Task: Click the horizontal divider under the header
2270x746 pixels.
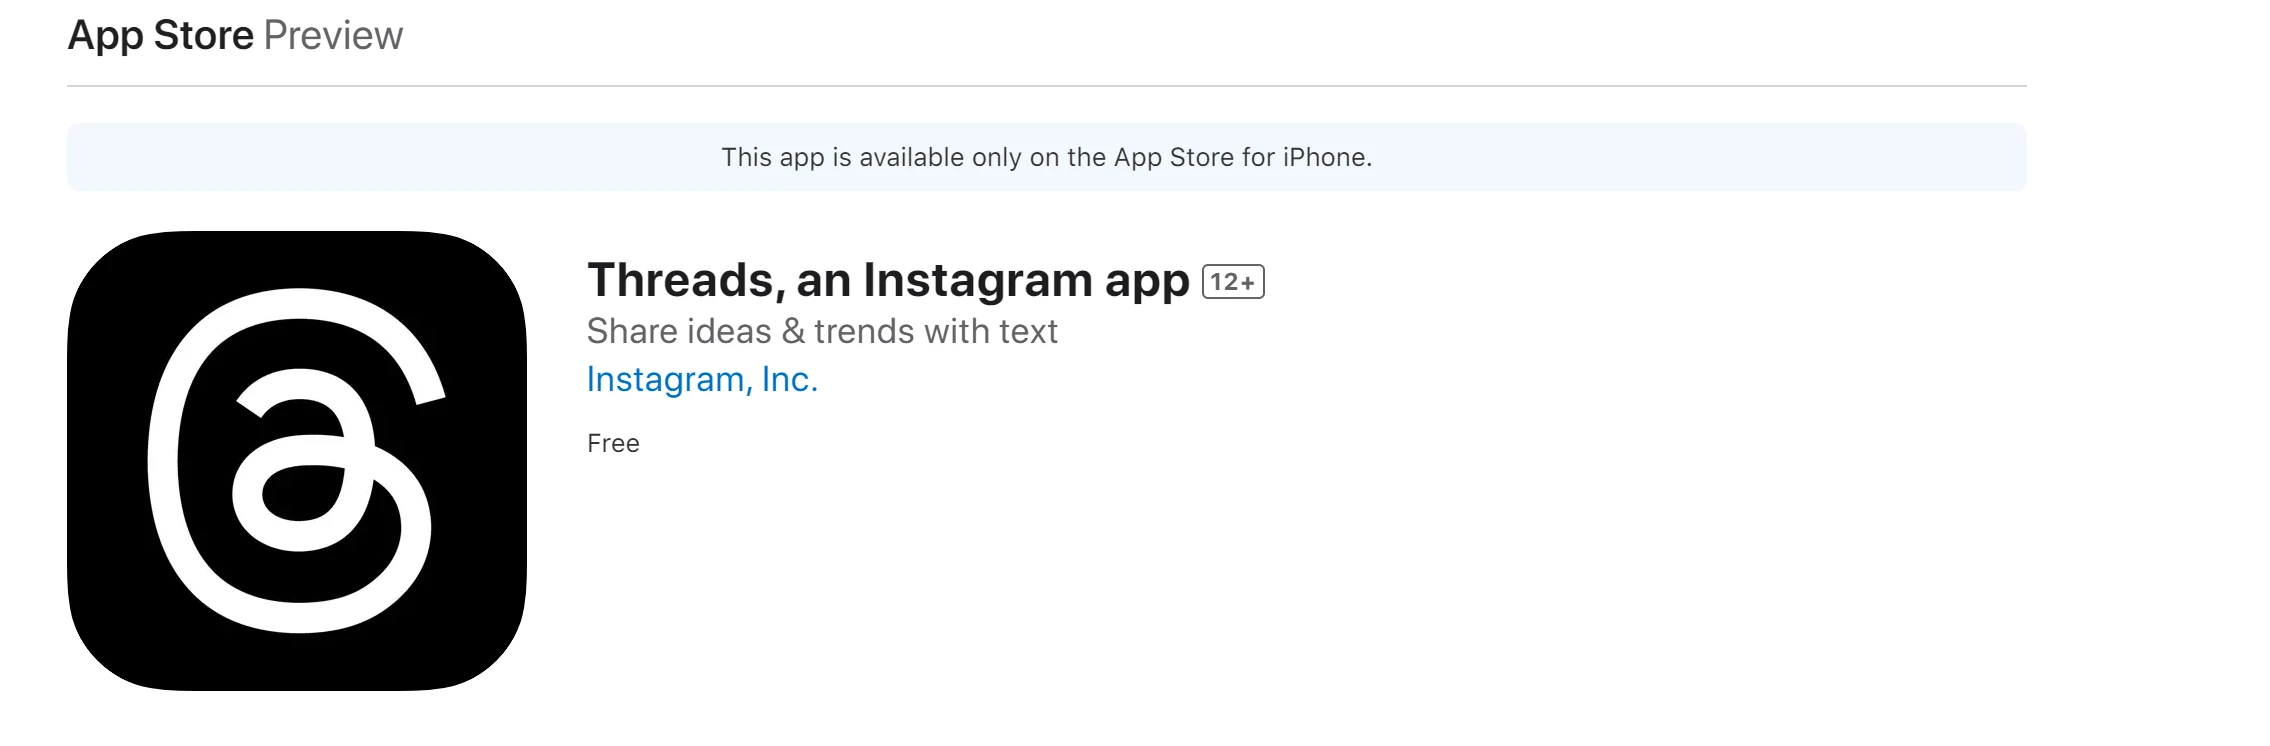Action: [1046, 86]
